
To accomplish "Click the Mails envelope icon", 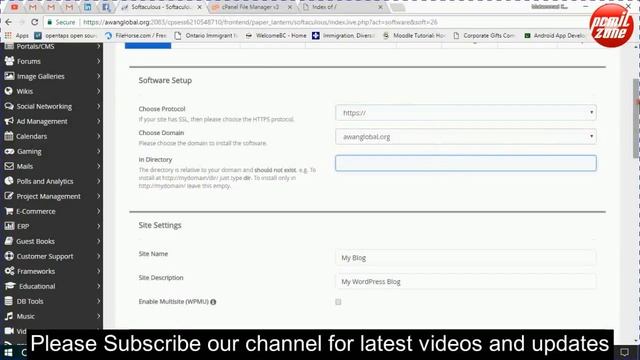I will [x=9, y=166].
